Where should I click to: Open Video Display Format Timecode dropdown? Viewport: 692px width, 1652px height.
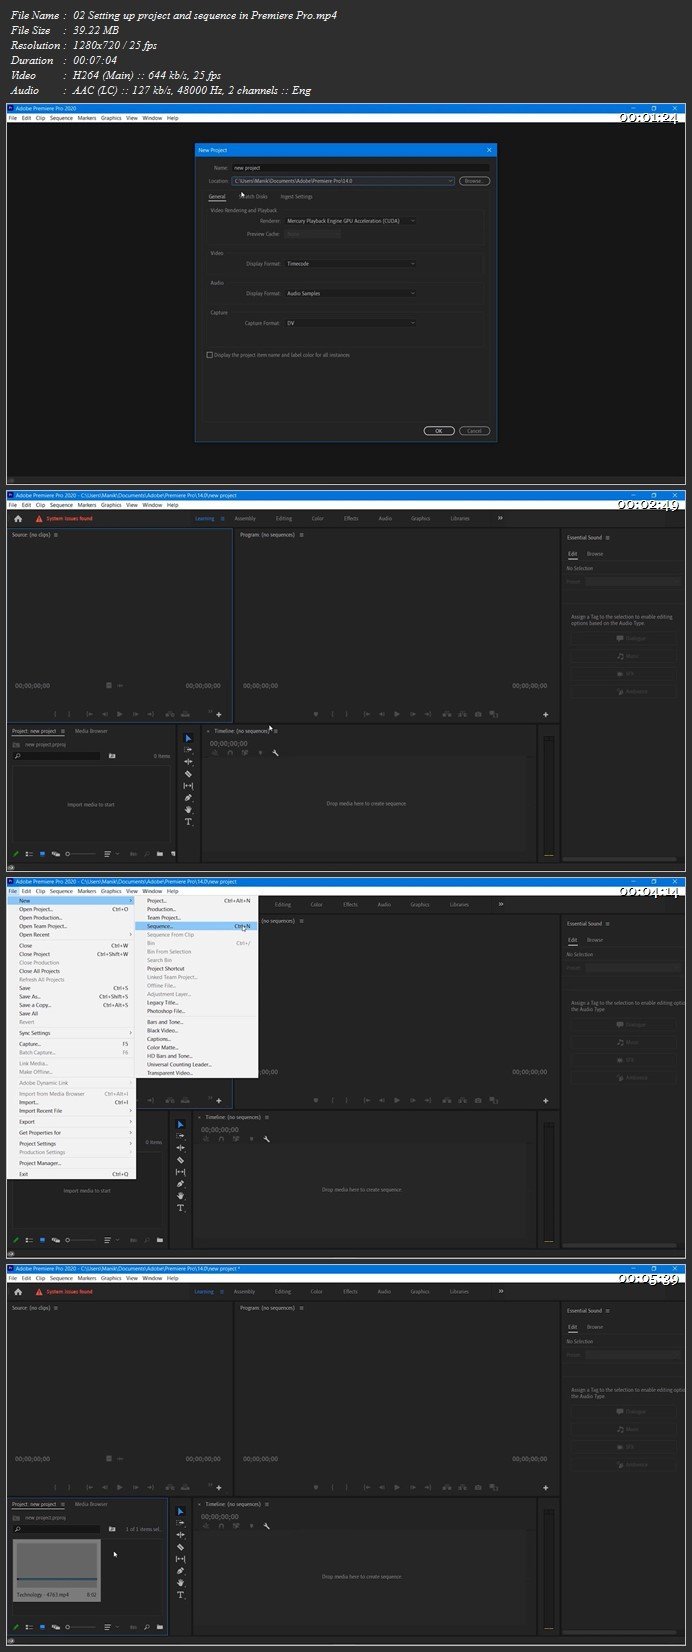pos(350,264)
